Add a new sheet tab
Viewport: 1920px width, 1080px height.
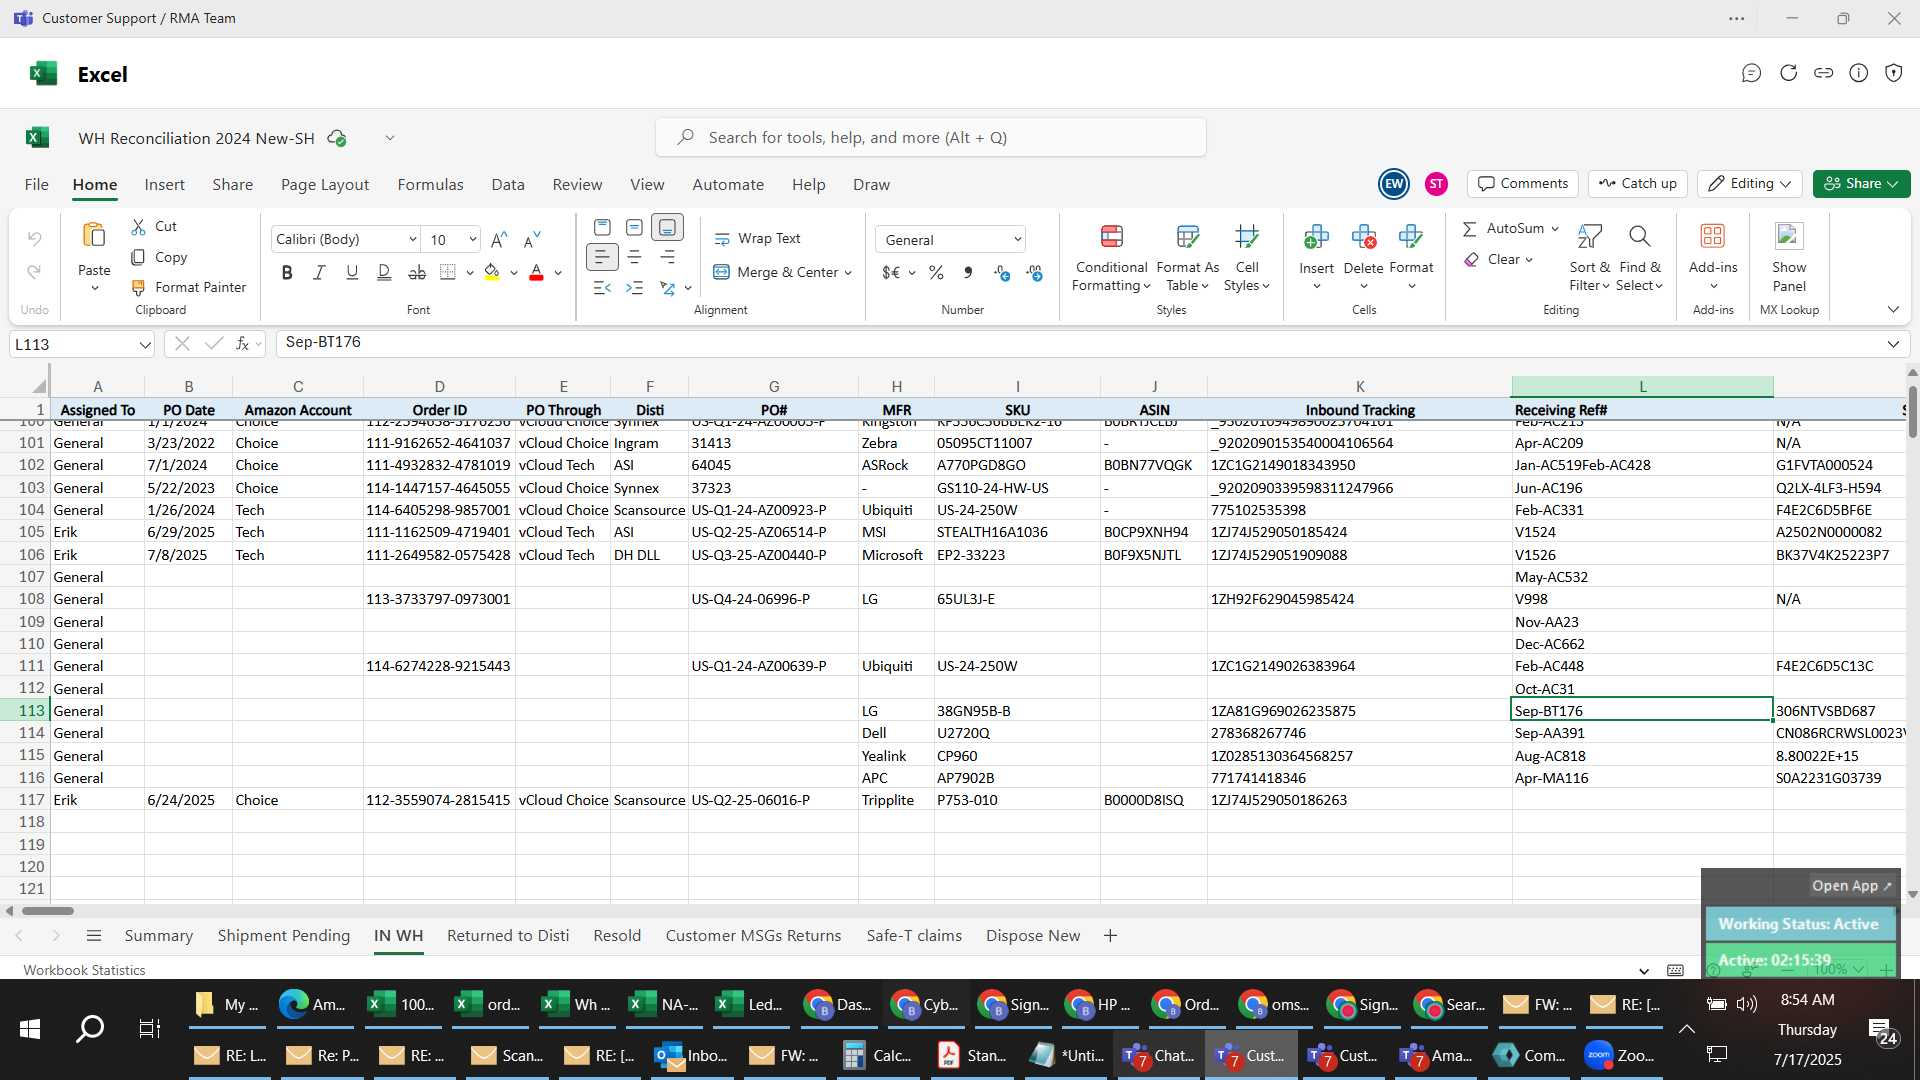tap(1110, 936)
